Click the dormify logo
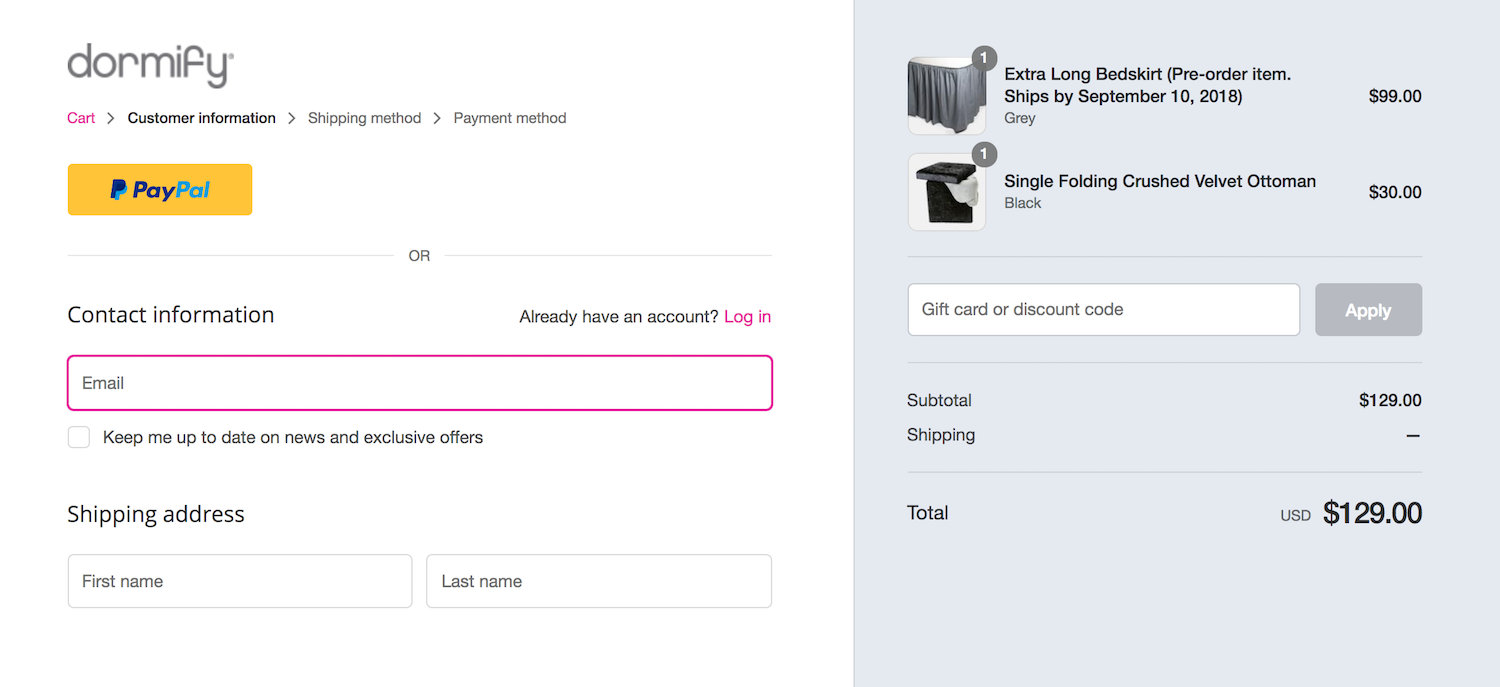The width and height of the screenshot is (1500, 687). point(151,66)
